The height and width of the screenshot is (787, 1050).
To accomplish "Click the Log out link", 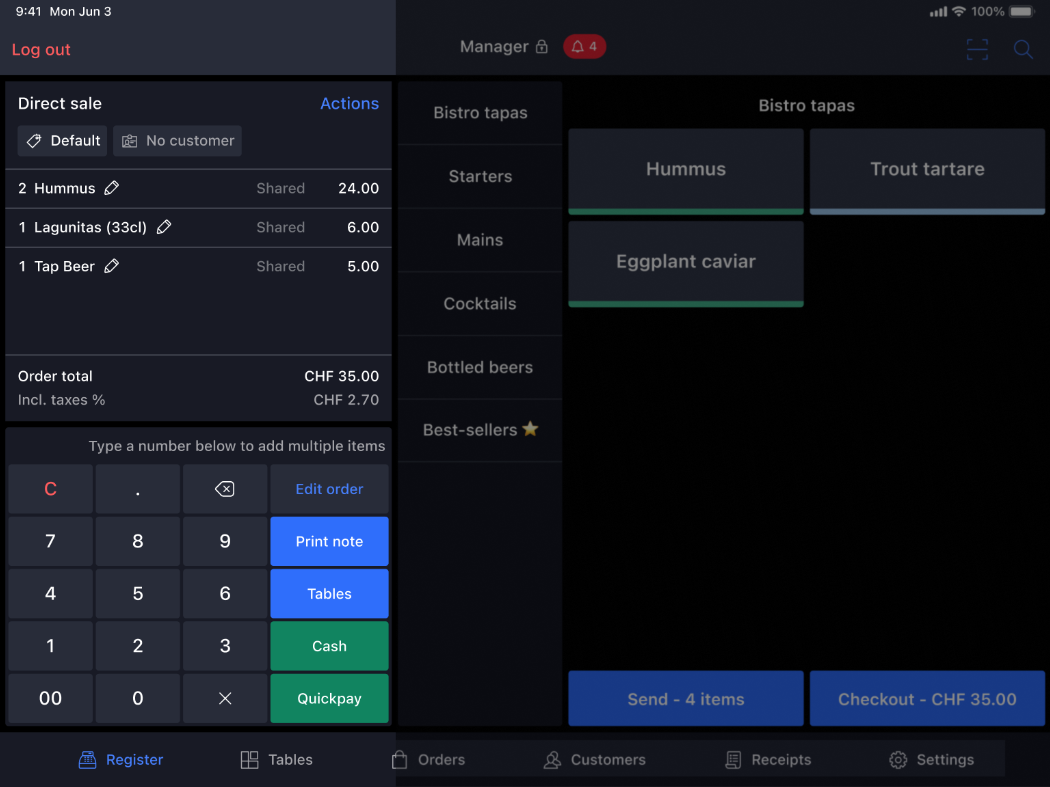I will tap(41, 50).
